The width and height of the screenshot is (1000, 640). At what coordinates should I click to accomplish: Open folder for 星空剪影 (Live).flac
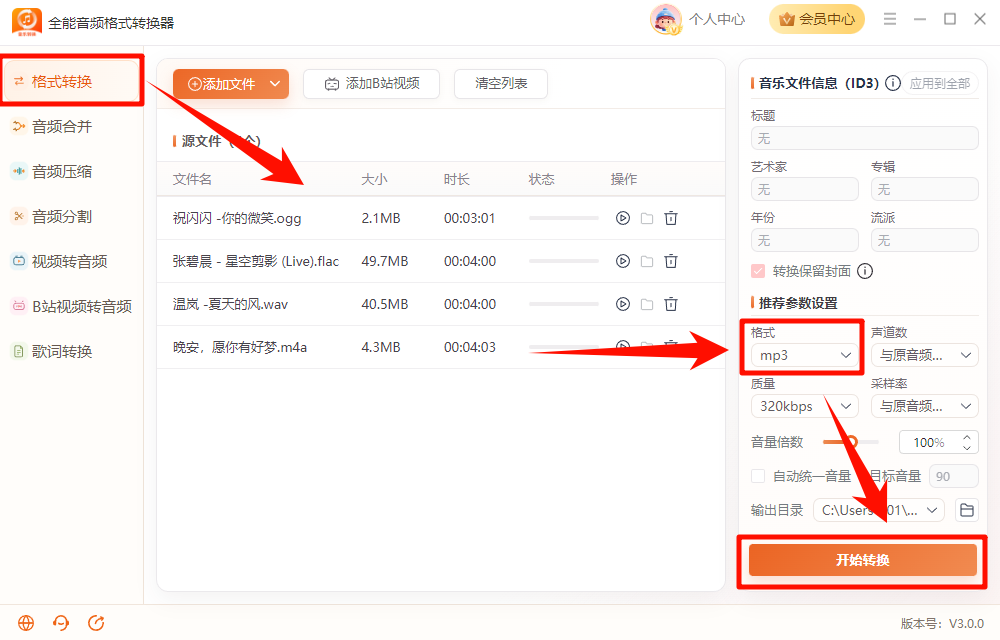tap(647, 261)
